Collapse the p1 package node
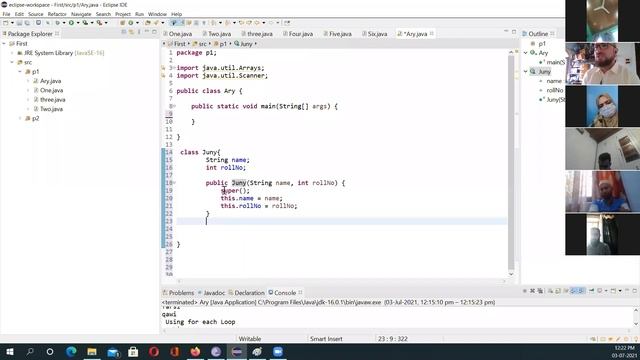640x360 pixels. pos(20,71)
